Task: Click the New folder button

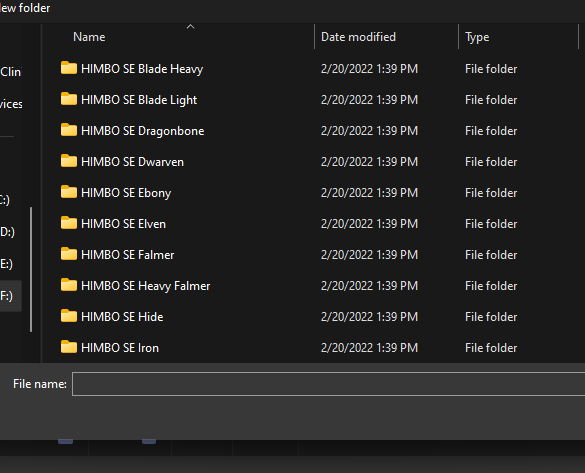Action: coord(25,8)
